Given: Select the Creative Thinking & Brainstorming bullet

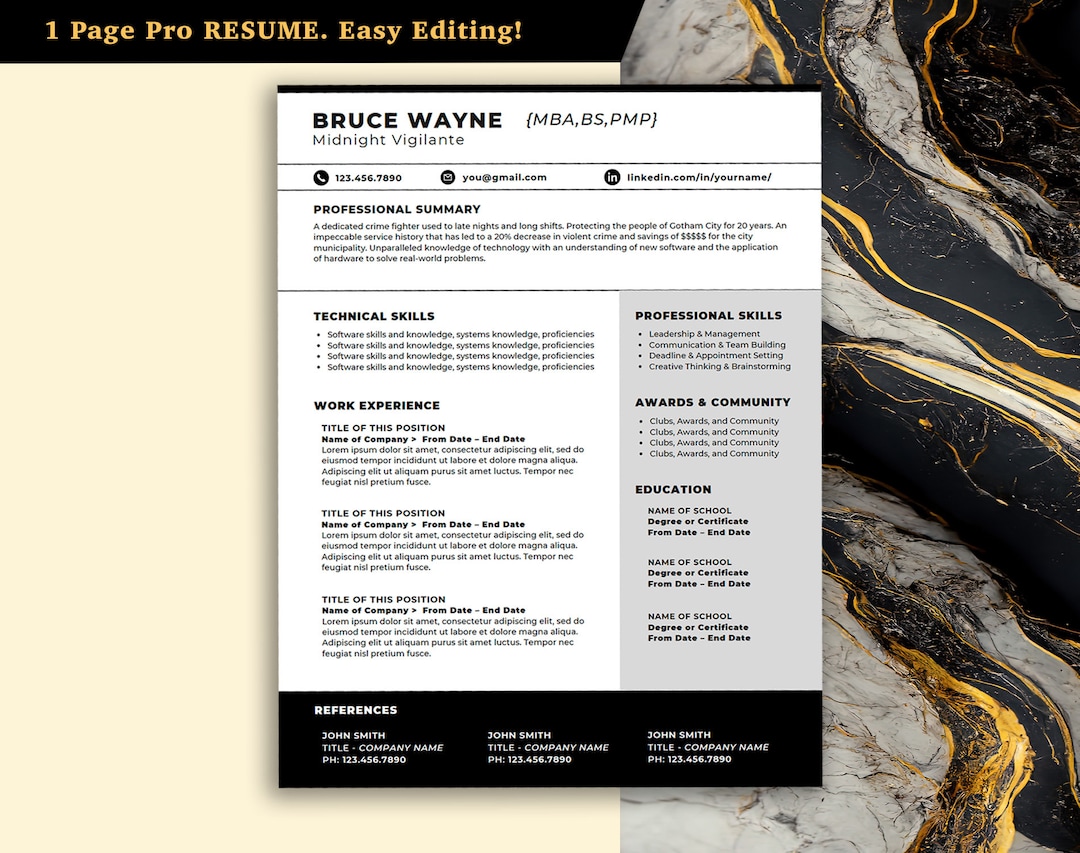Looking at the screenshot, I should click(x=720, y=367).
